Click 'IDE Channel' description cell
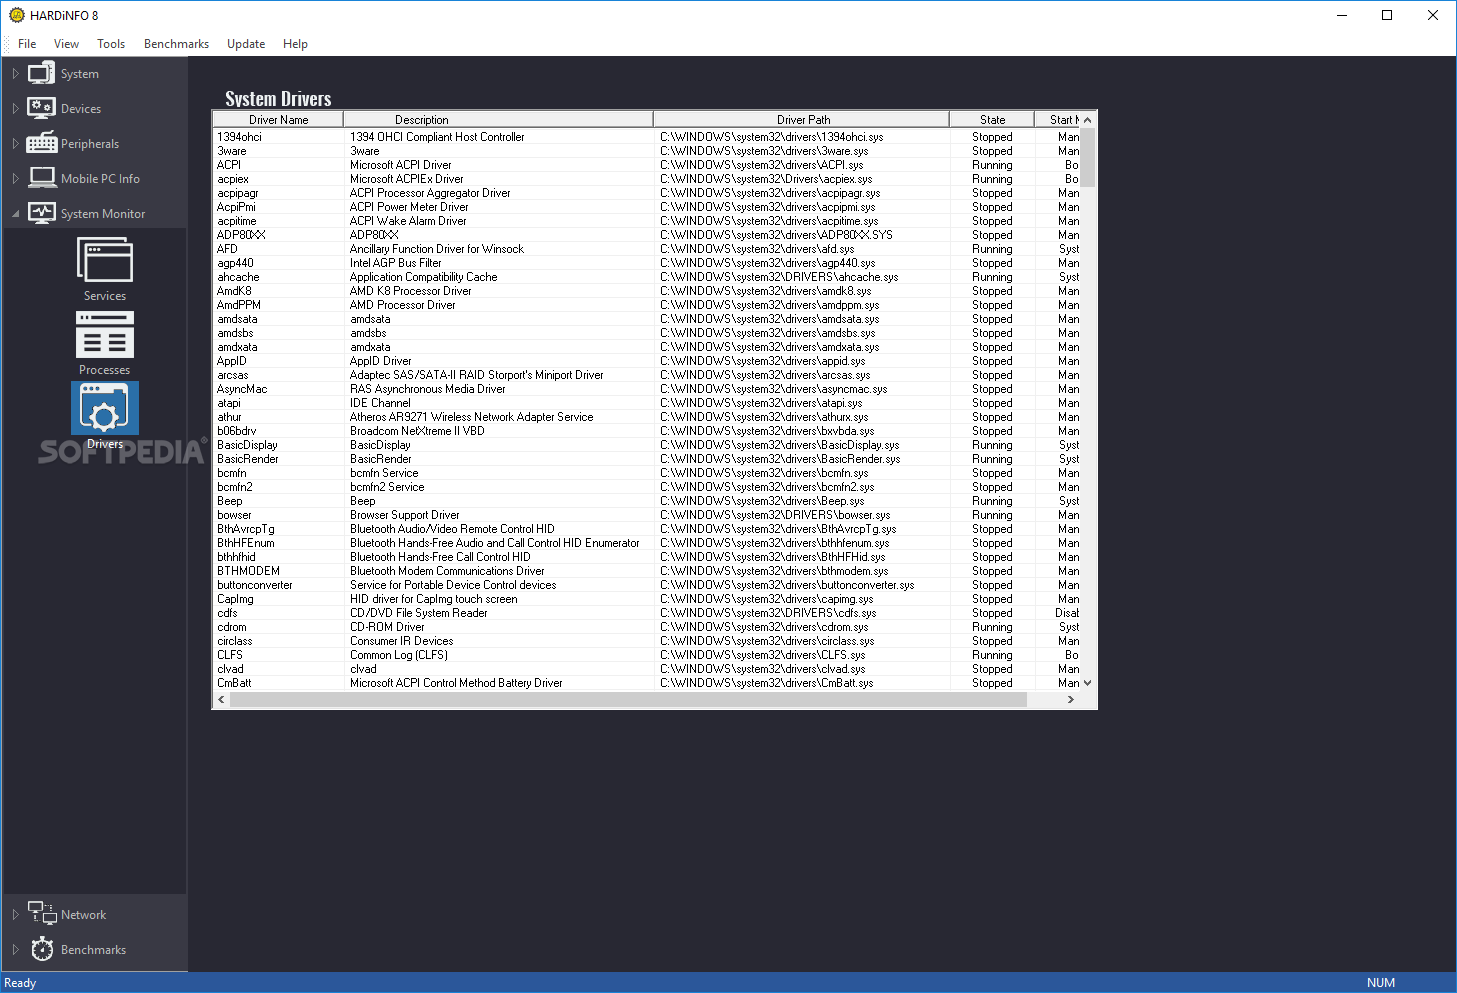The image size is (1457, 993). [x=380, y=403]
